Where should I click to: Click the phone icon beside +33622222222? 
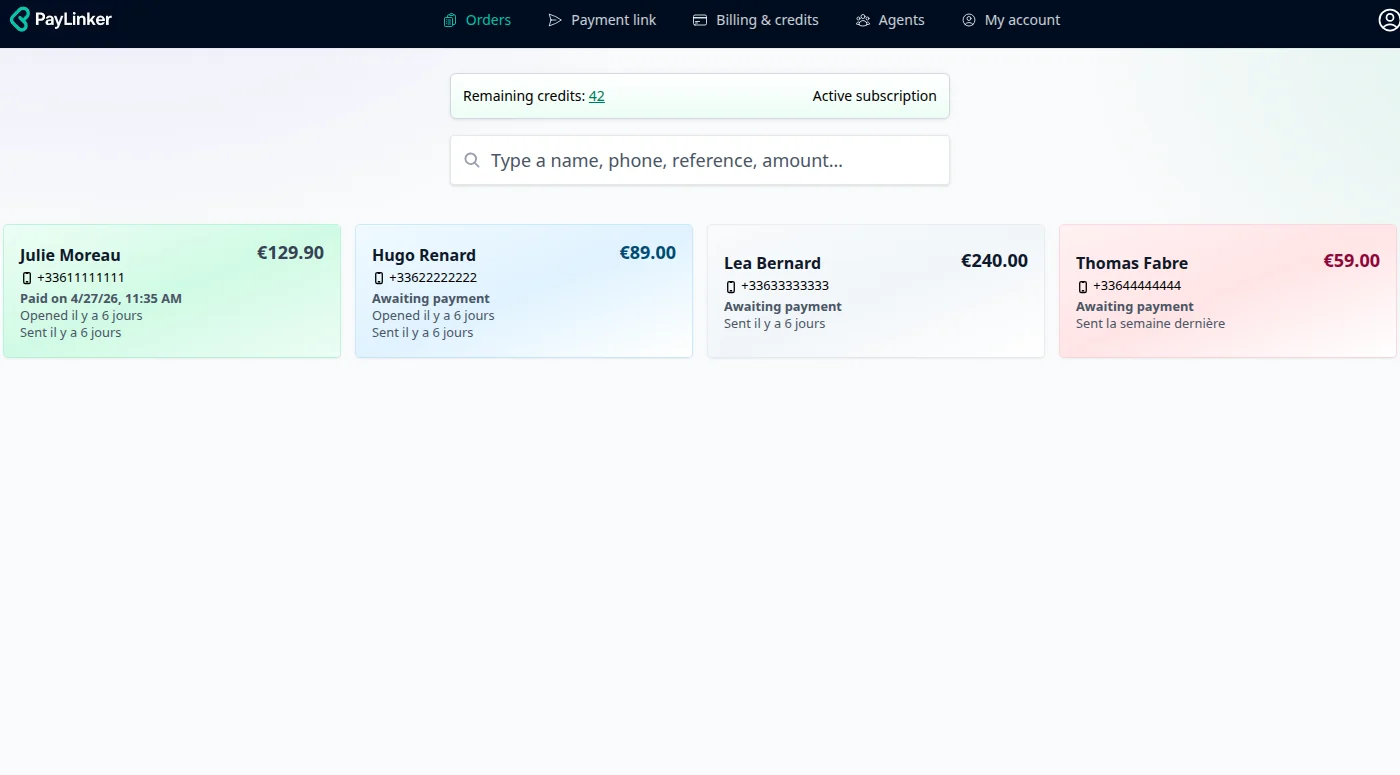coord(379,278)
